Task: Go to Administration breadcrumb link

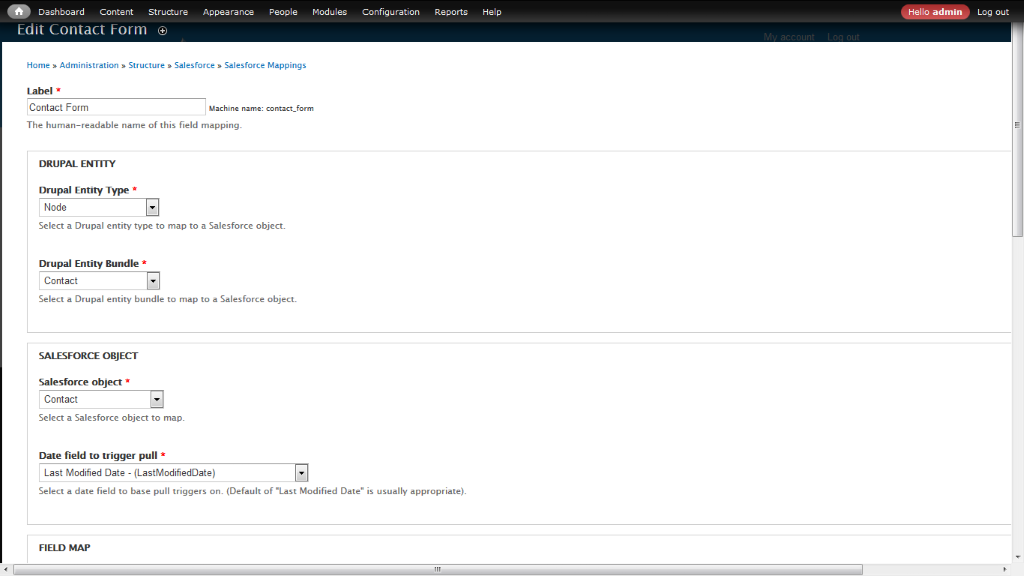Action: [x=89, y=65]
